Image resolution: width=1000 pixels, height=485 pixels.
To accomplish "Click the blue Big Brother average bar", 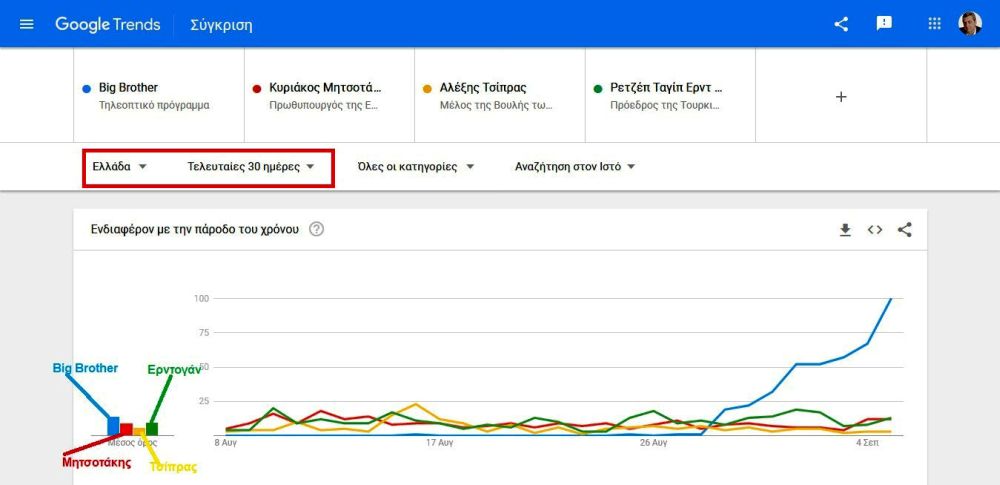I will click(x=114, y=426).
